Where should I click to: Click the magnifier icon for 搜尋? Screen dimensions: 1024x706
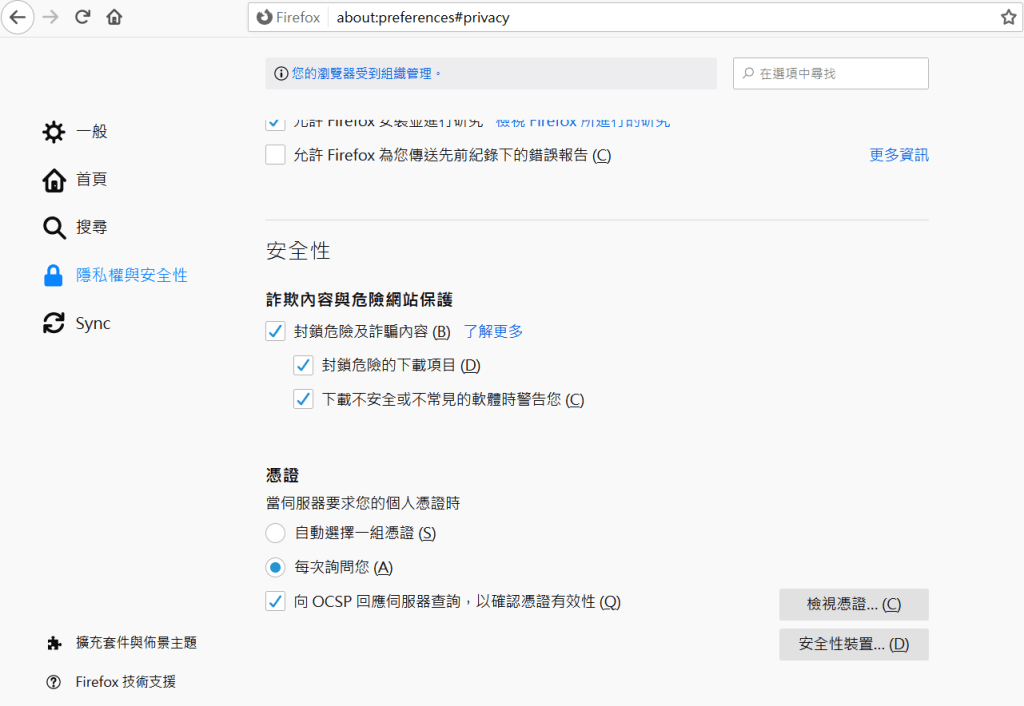pyautogui.click(x=54, y=228)
